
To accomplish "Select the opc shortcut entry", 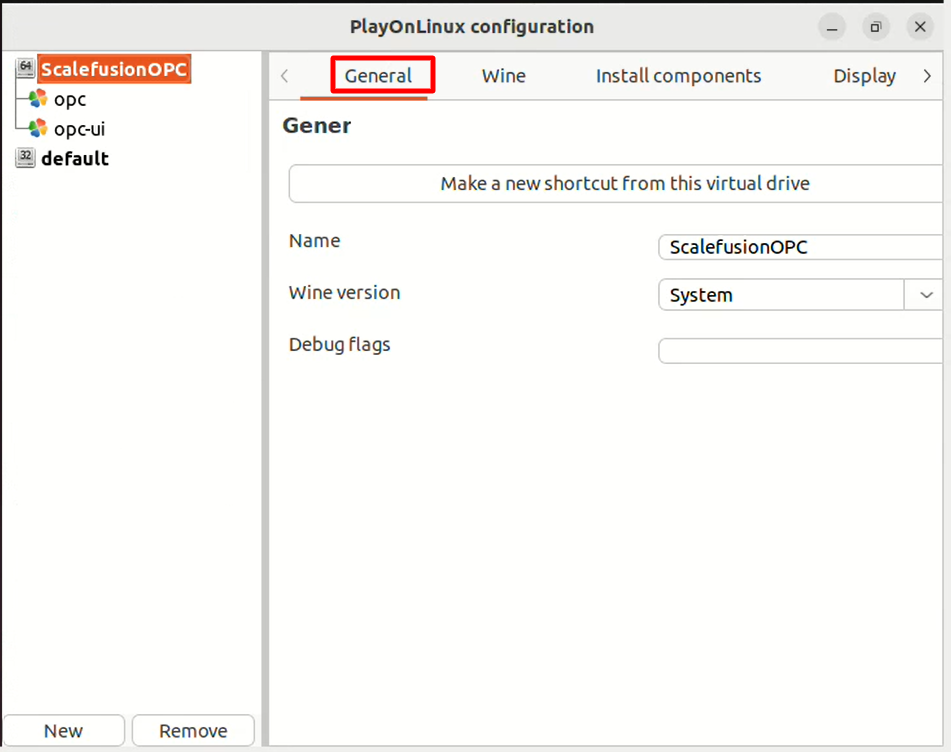I will pyautogui.click(x=70, y=99).
